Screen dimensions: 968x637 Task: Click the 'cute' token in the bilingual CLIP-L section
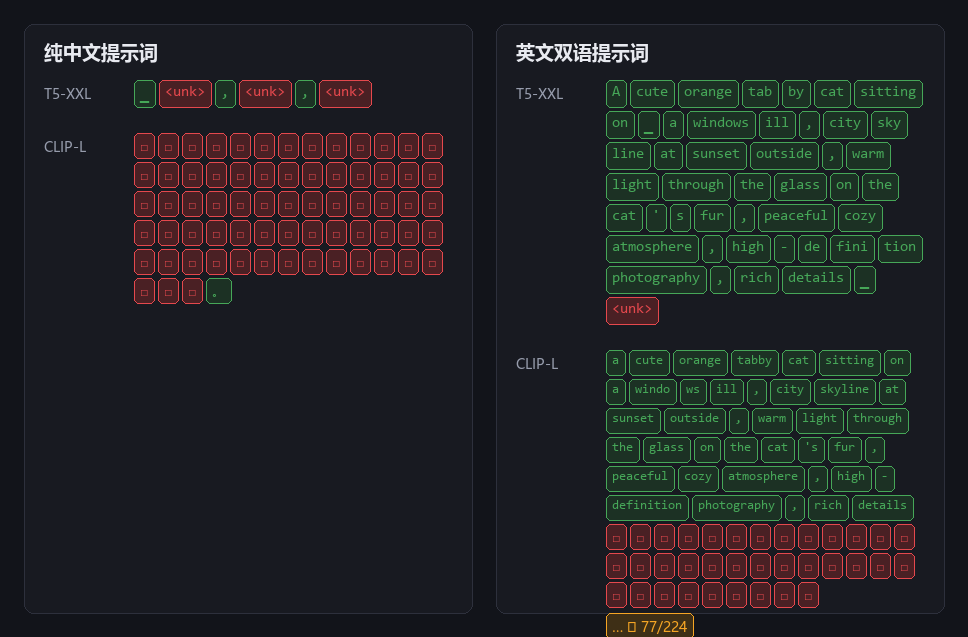tap(649, 362)
